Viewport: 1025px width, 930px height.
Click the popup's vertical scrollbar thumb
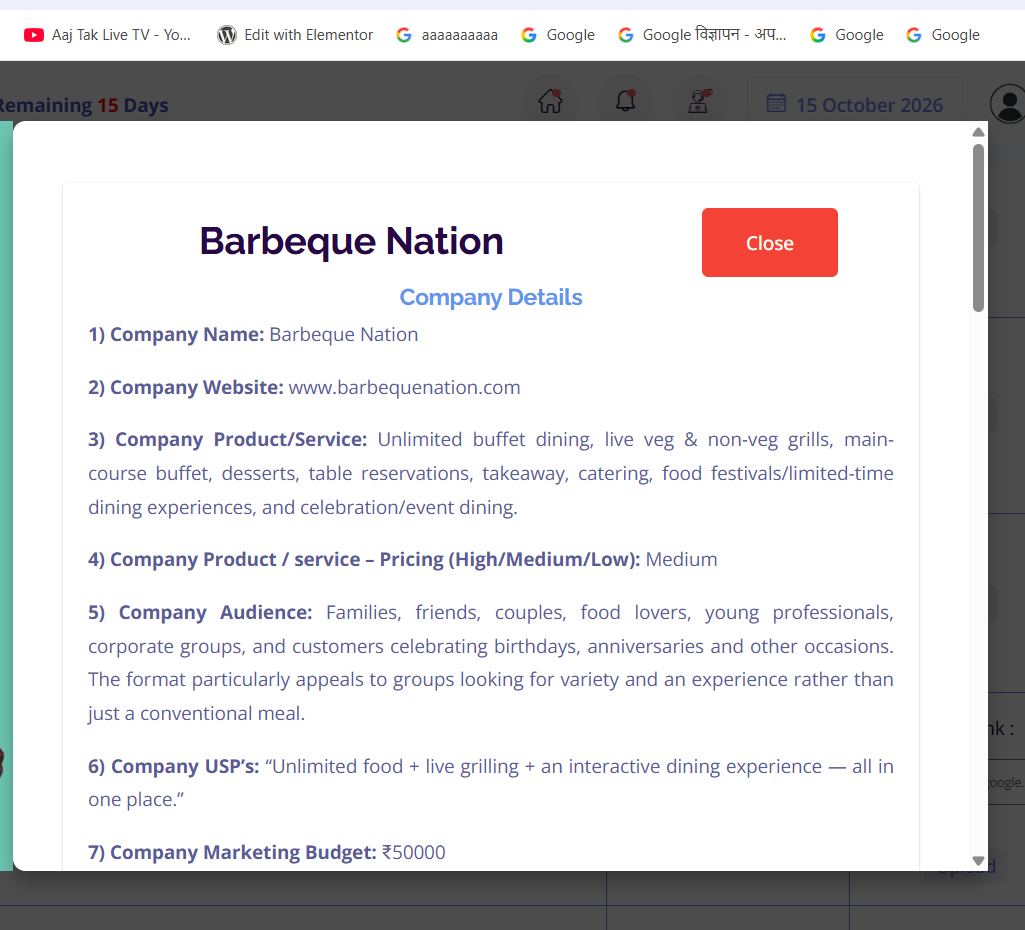(x=978, y=228)
